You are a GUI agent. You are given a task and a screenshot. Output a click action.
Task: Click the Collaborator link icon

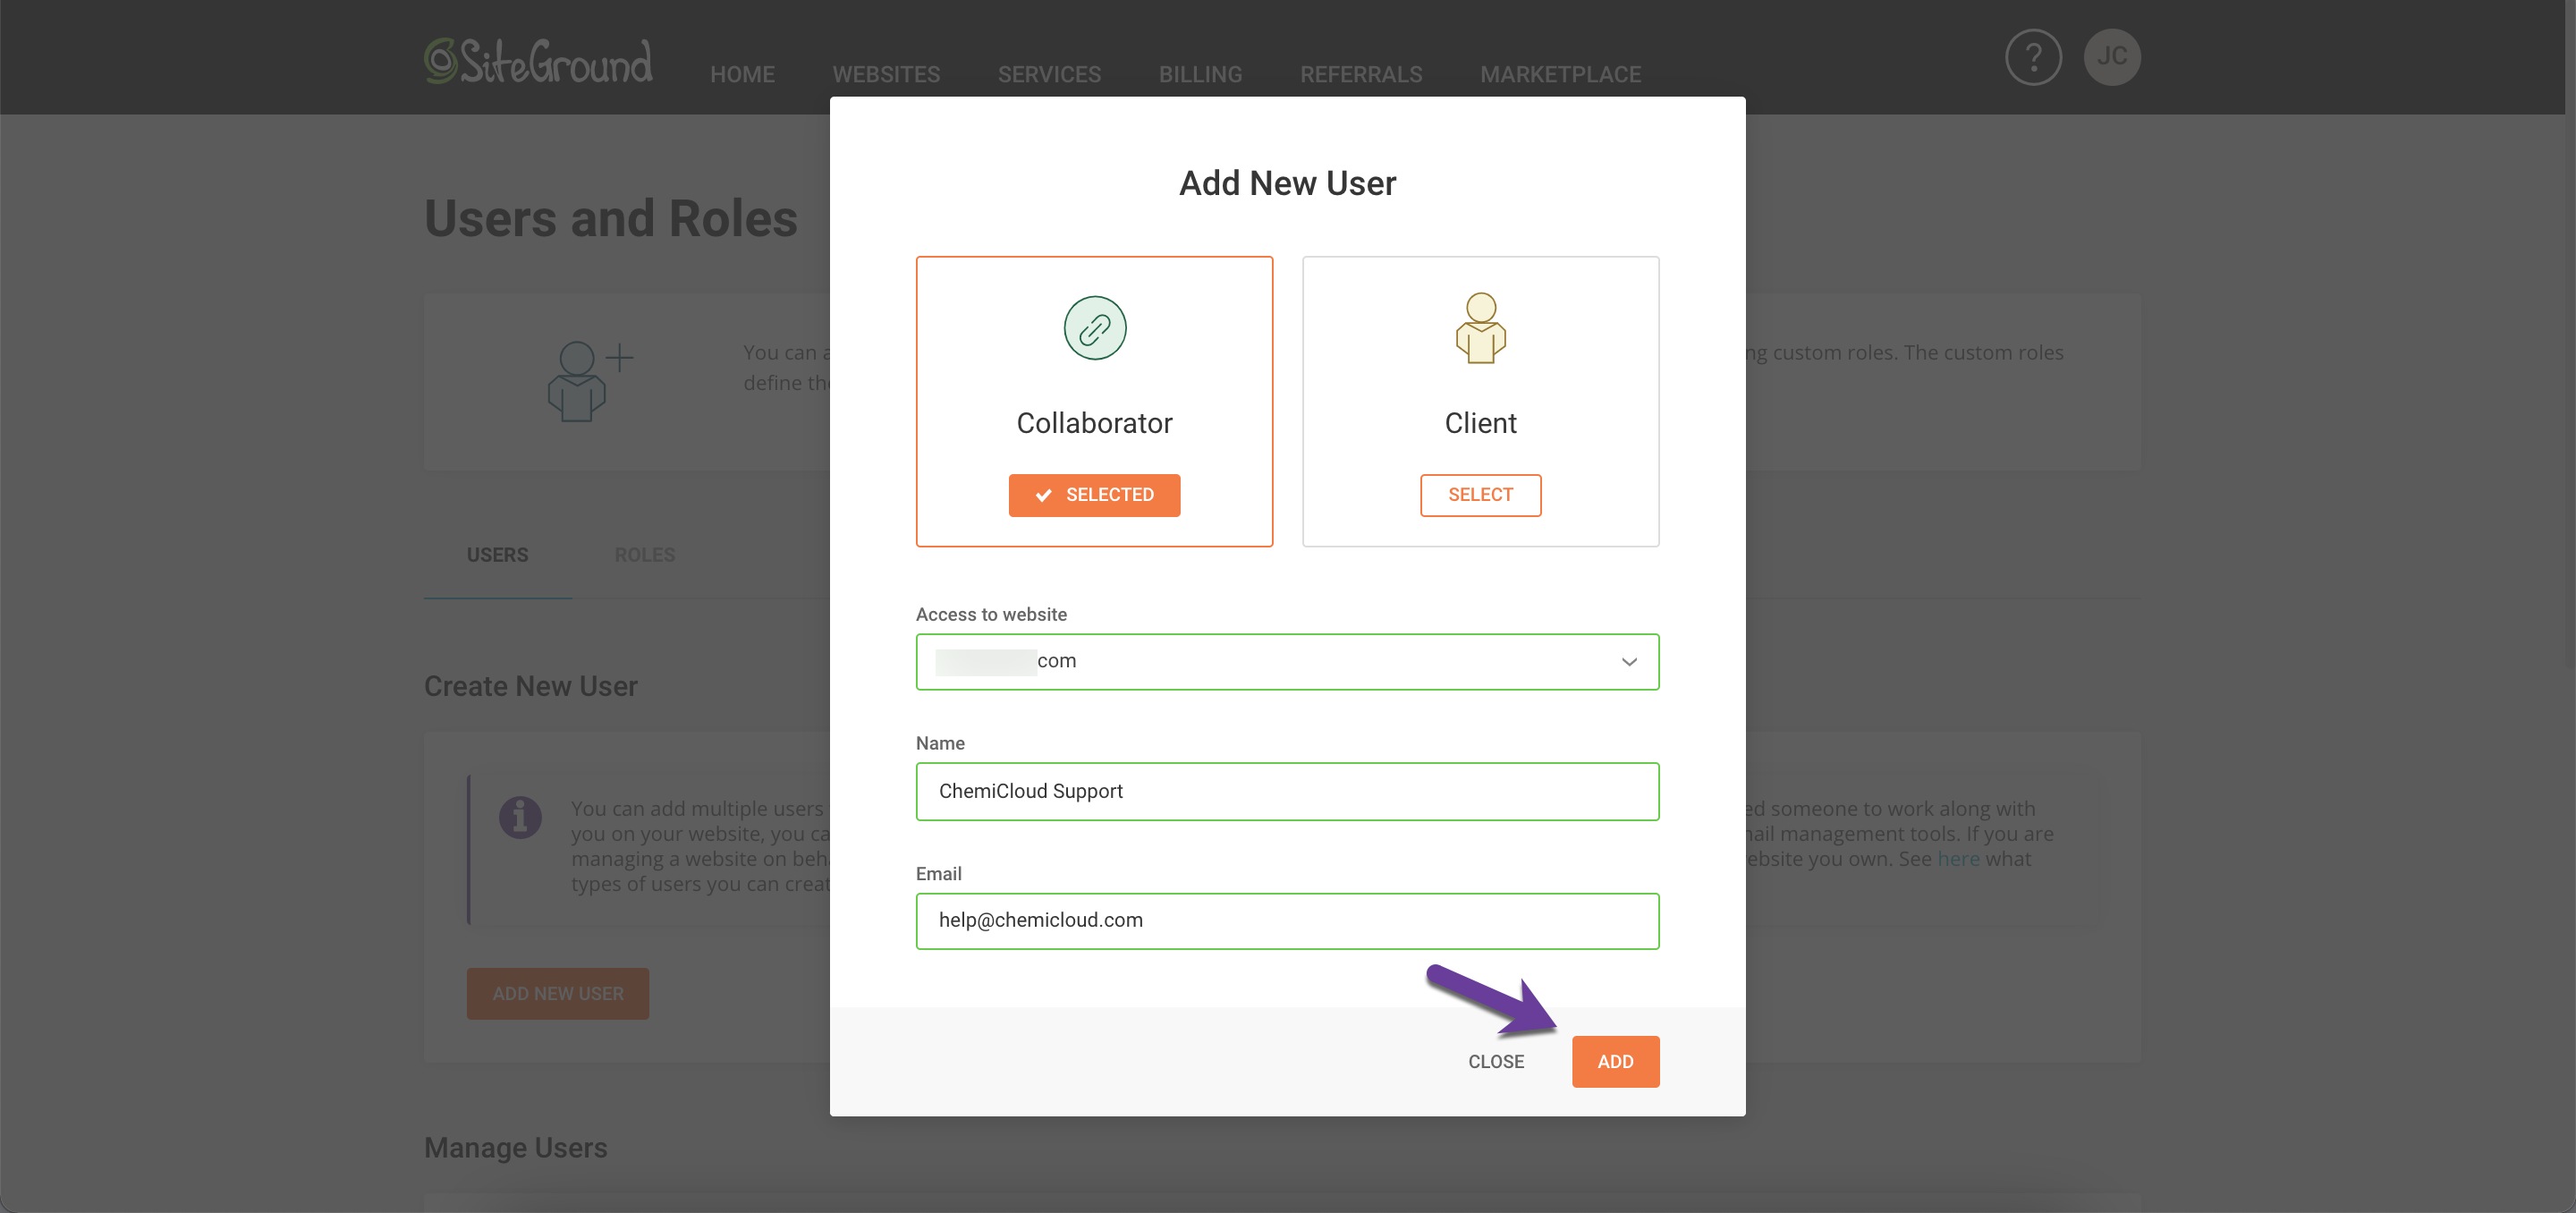pyautogui.click(x=1094, y=328)
